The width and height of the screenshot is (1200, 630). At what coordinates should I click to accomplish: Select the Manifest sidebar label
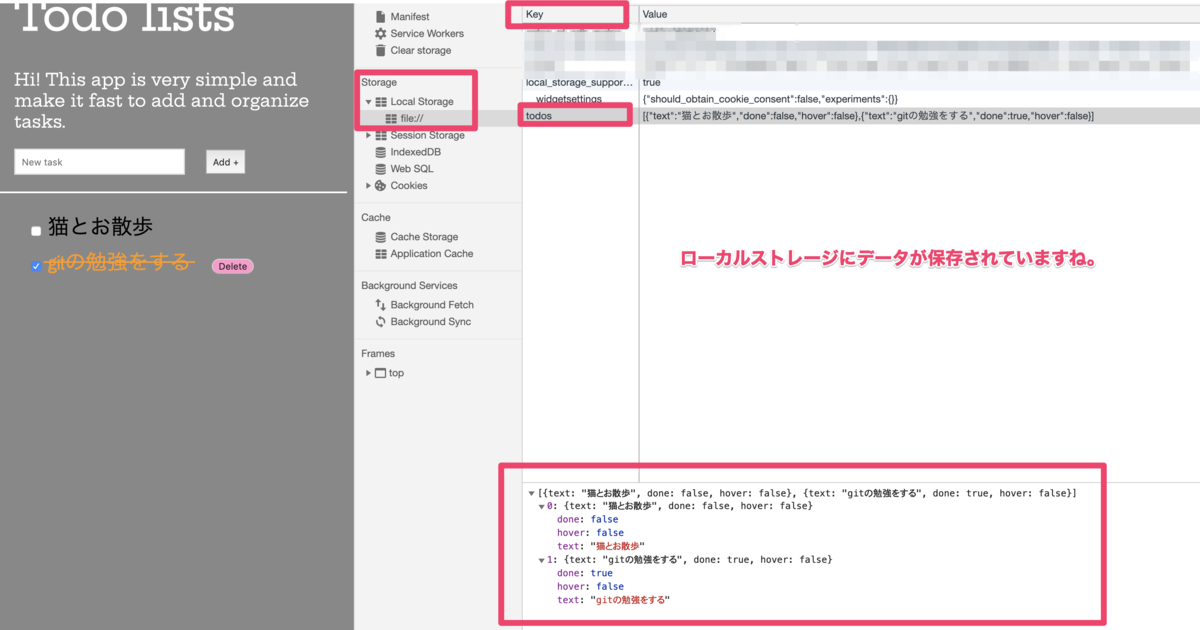(410, 17)
